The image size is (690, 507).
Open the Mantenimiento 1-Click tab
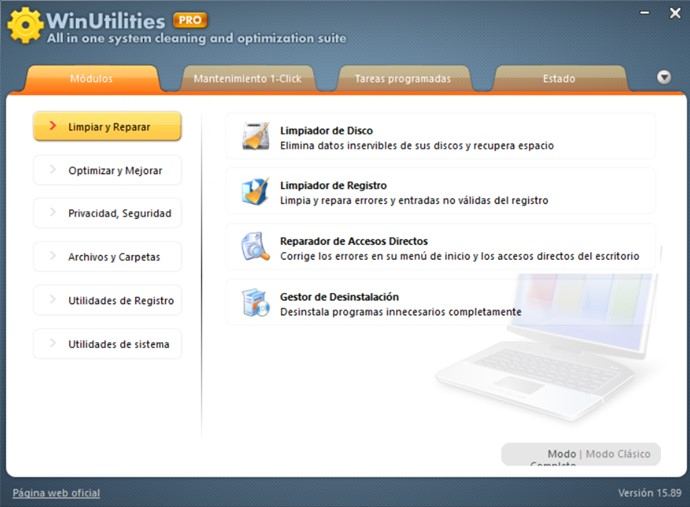click(248, 78)
